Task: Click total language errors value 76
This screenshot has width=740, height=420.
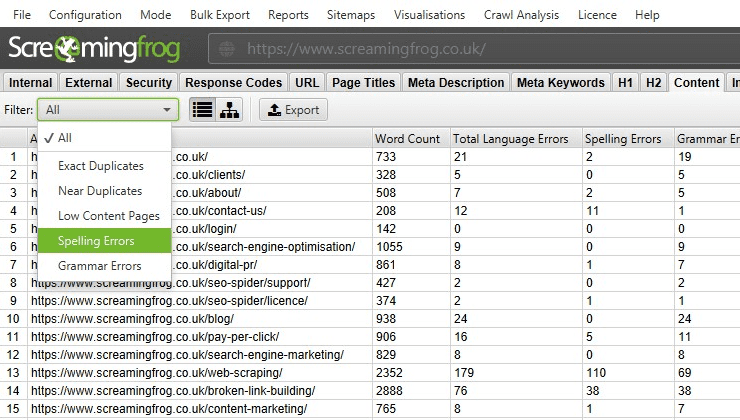Action: (x=461, y=391)
